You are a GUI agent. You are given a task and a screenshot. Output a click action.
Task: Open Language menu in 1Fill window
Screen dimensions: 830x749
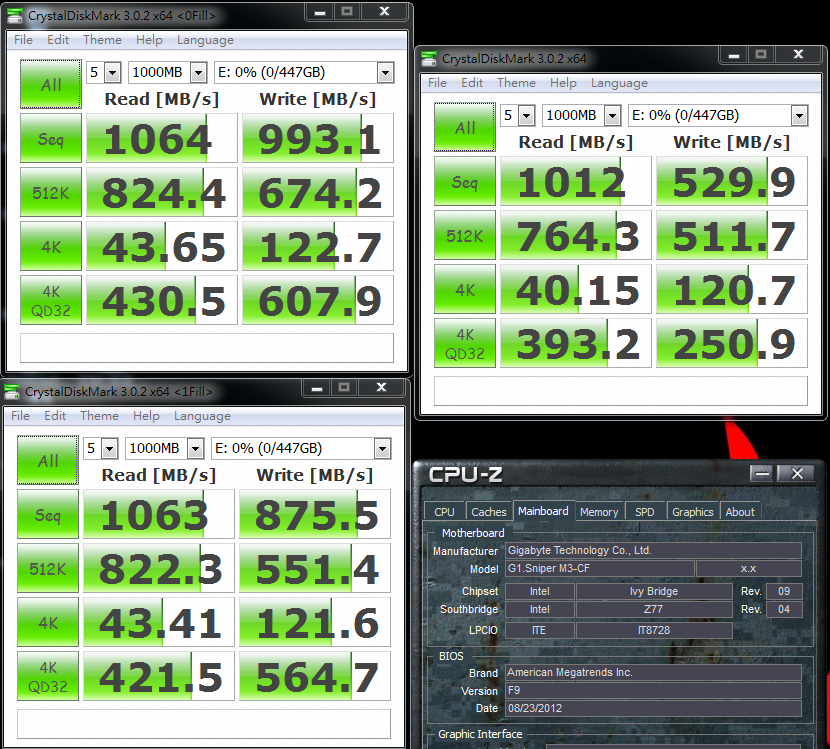point(202,416)
